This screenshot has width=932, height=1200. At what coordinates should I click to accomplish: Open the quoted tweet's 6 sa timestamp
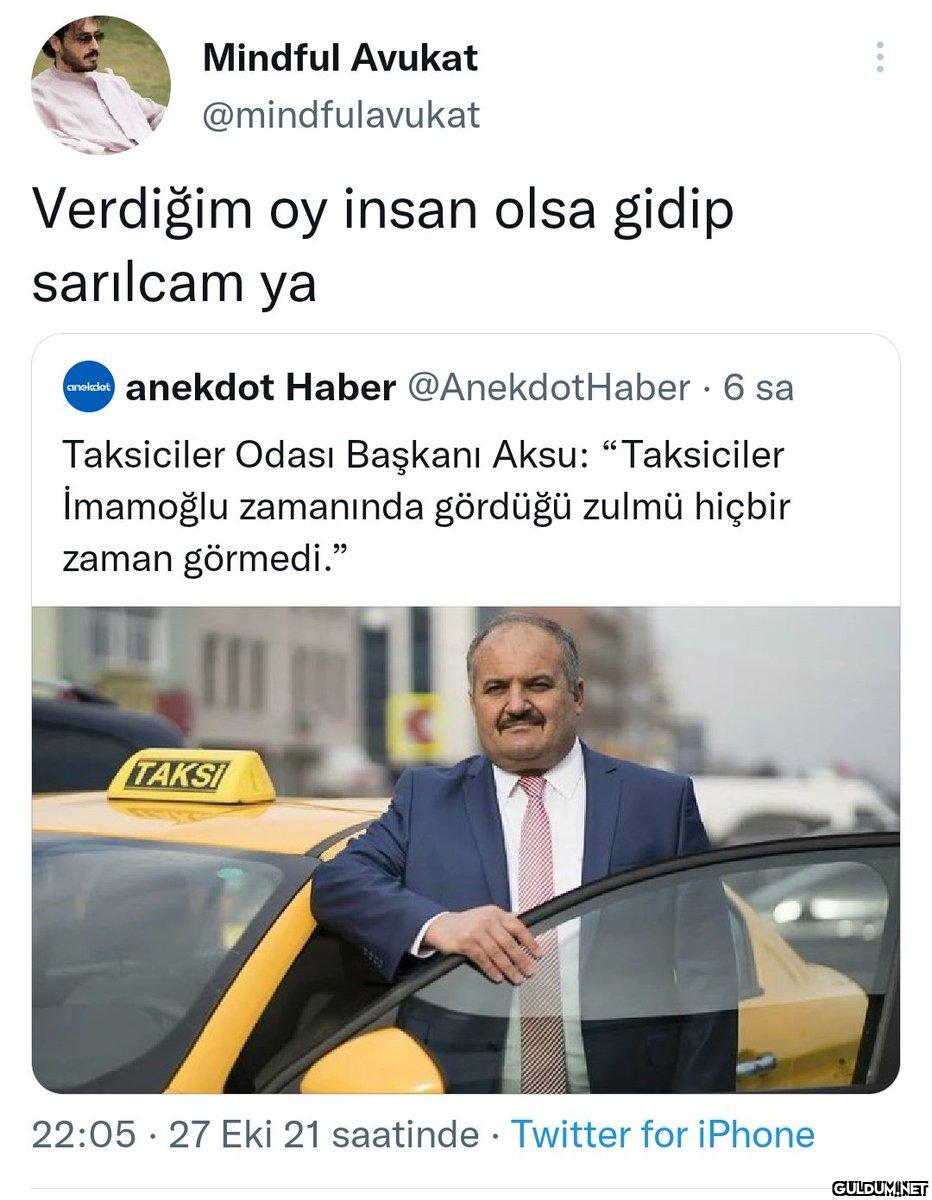[758, 387]
